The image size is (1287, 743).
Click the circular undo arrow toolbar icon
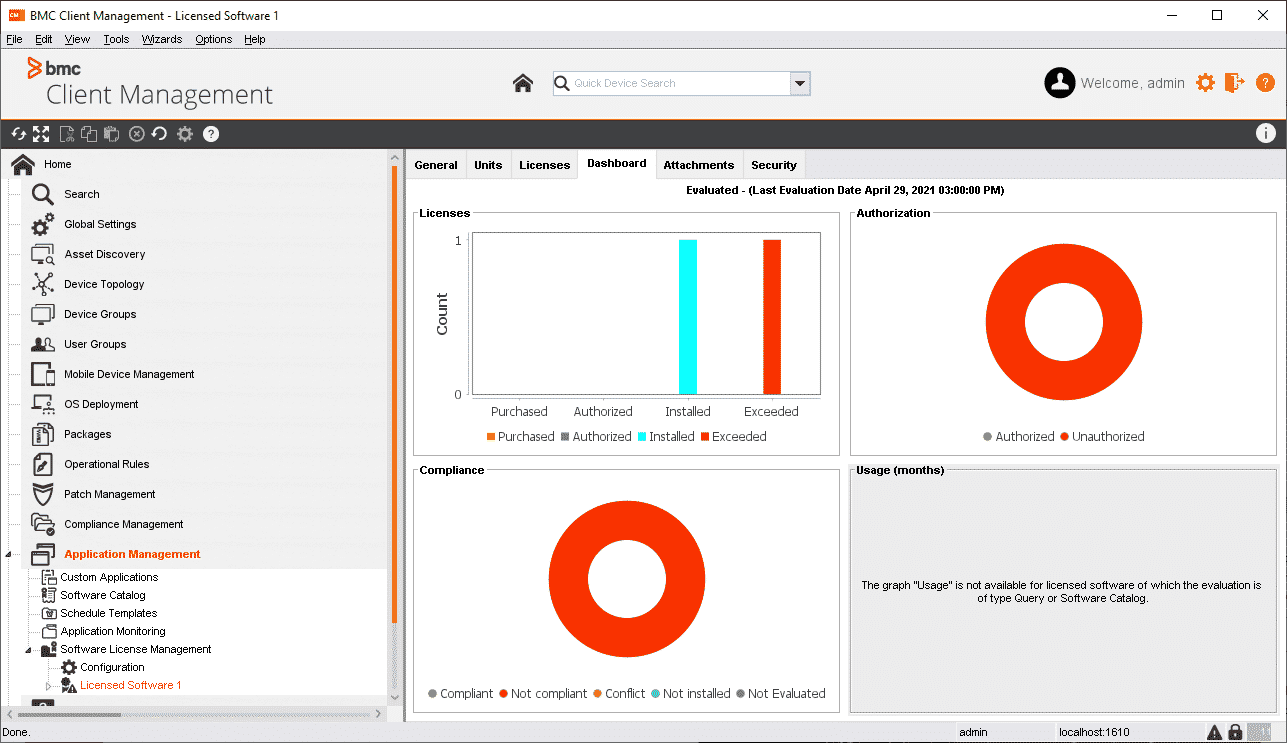click(159, 134)
